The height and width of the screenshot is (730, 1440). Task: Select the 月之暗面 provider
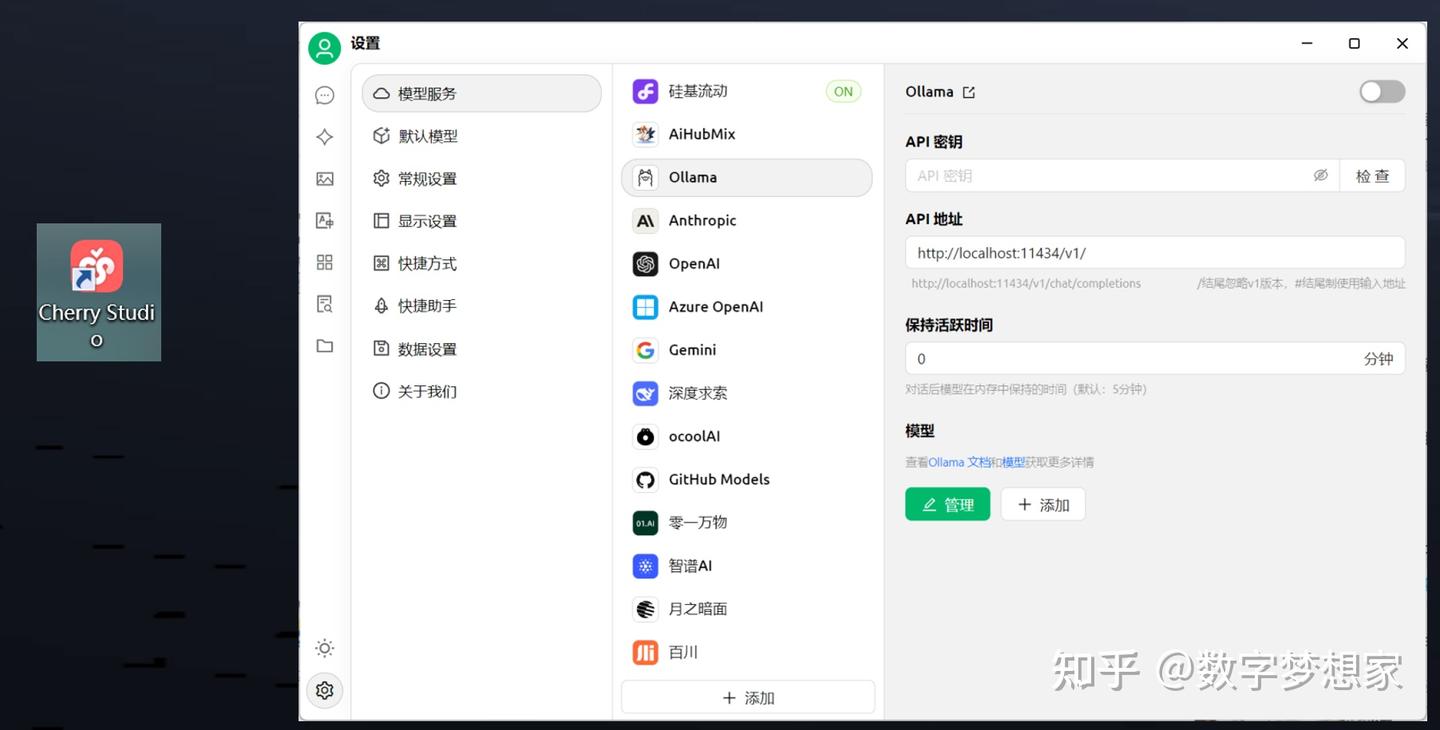746,608
